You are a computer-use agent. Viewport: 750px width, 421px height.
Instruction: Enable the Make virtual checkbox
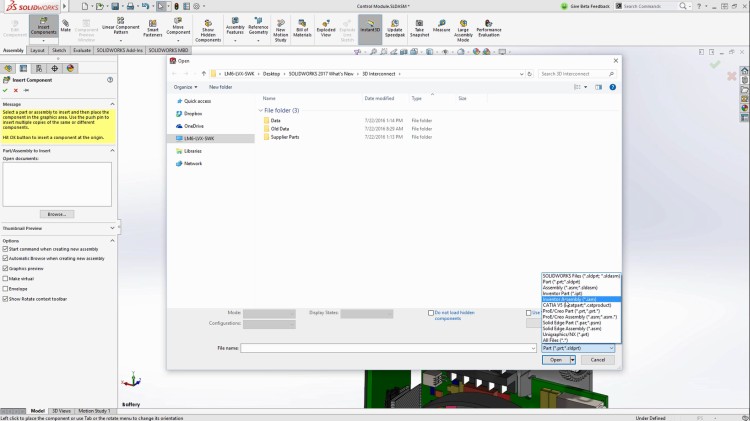pyautogui.click(x=5, y=278)
